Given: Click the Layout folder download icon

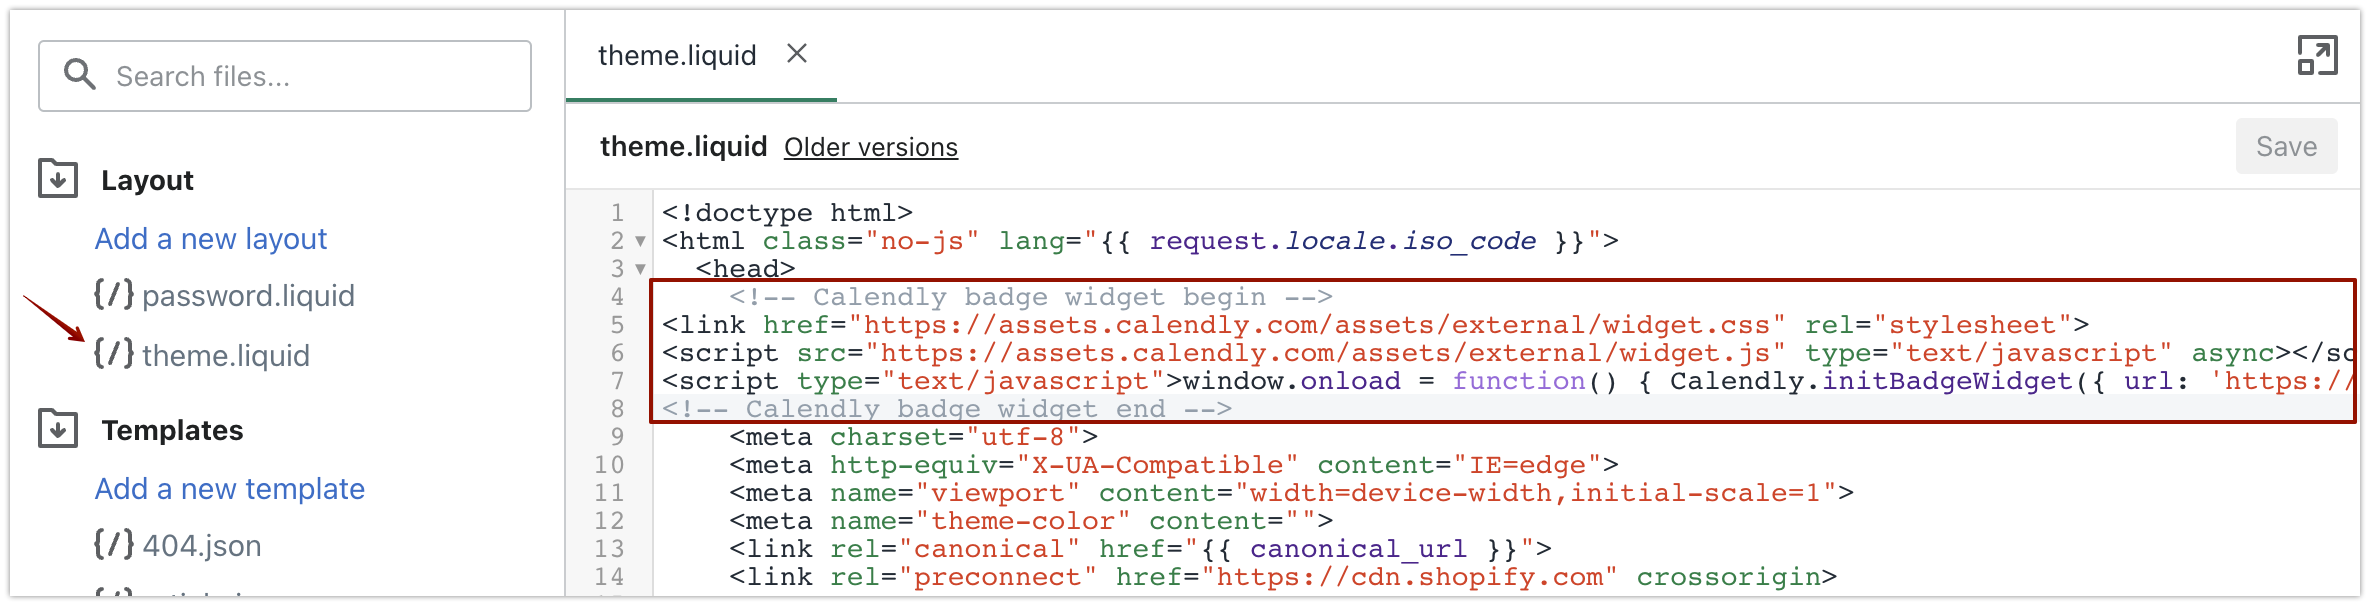Looking at the screenshot, I should 58,179.
